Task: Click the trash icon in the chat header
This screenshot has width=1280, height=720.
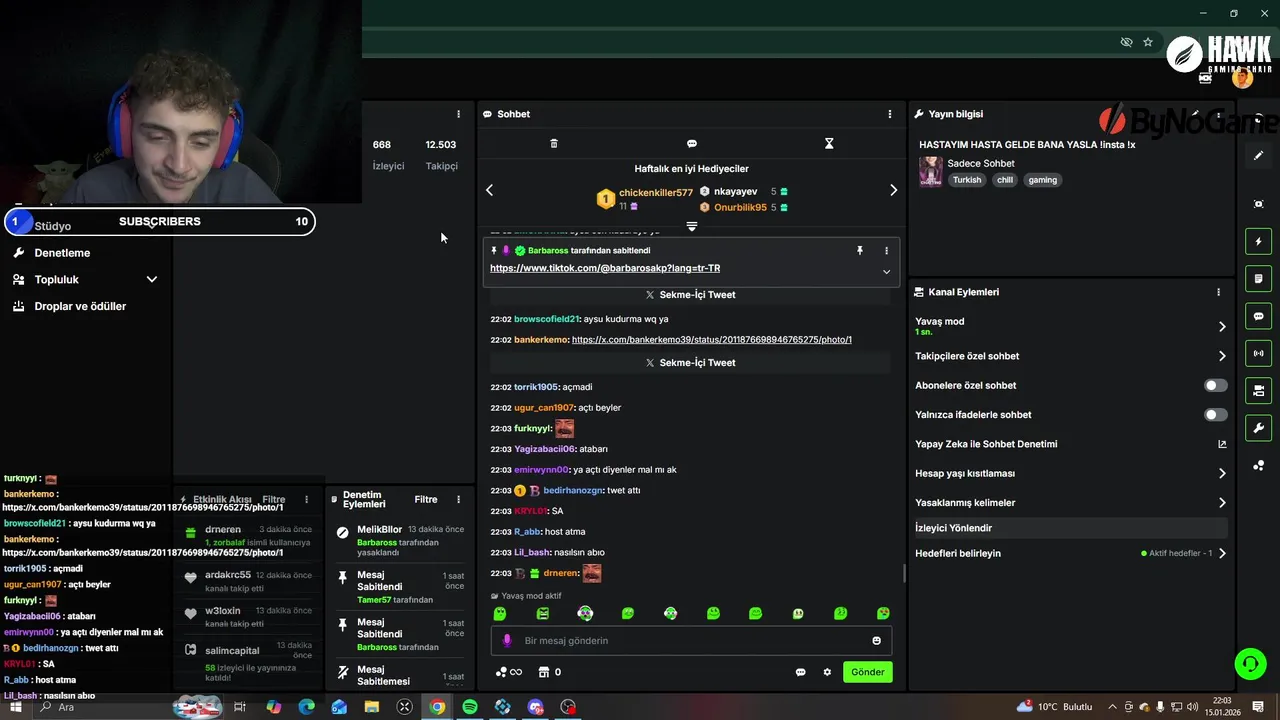Action: [x=554, y=144]
